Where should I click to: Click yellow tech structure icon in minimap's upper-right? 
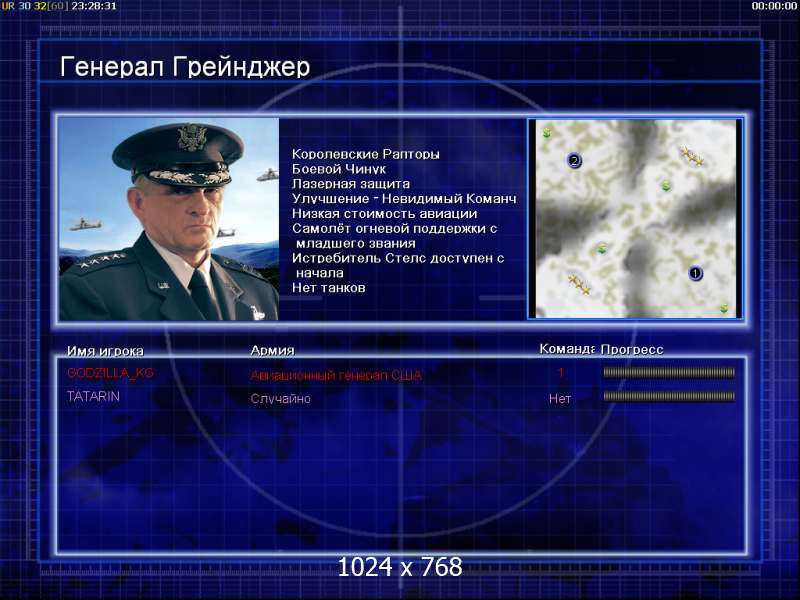692,156
